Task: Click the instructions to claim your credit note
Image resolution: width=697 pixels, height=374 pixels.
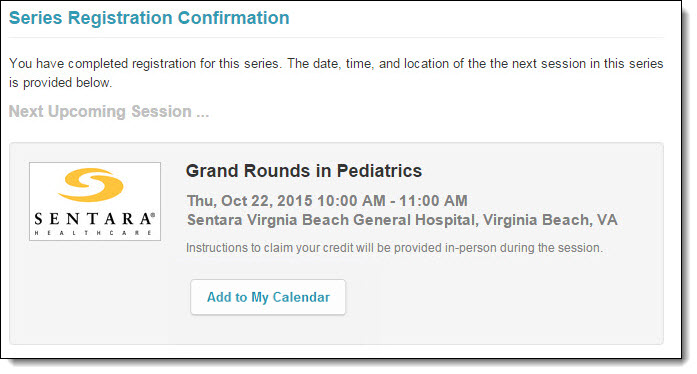Action: click(394, 248)
